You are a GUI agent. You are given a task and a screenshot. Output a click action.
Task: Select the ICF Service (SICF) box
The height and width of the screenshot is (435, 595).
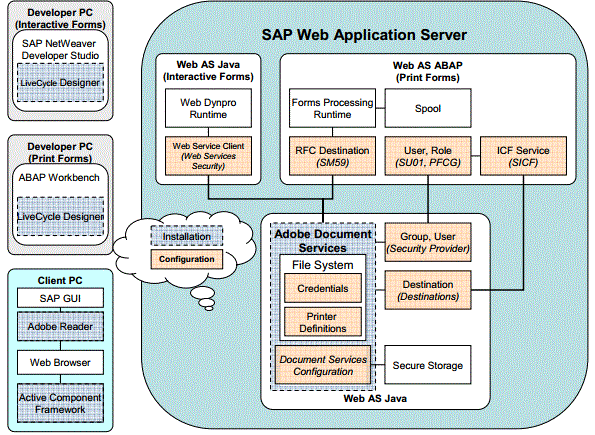click(524, 156)
